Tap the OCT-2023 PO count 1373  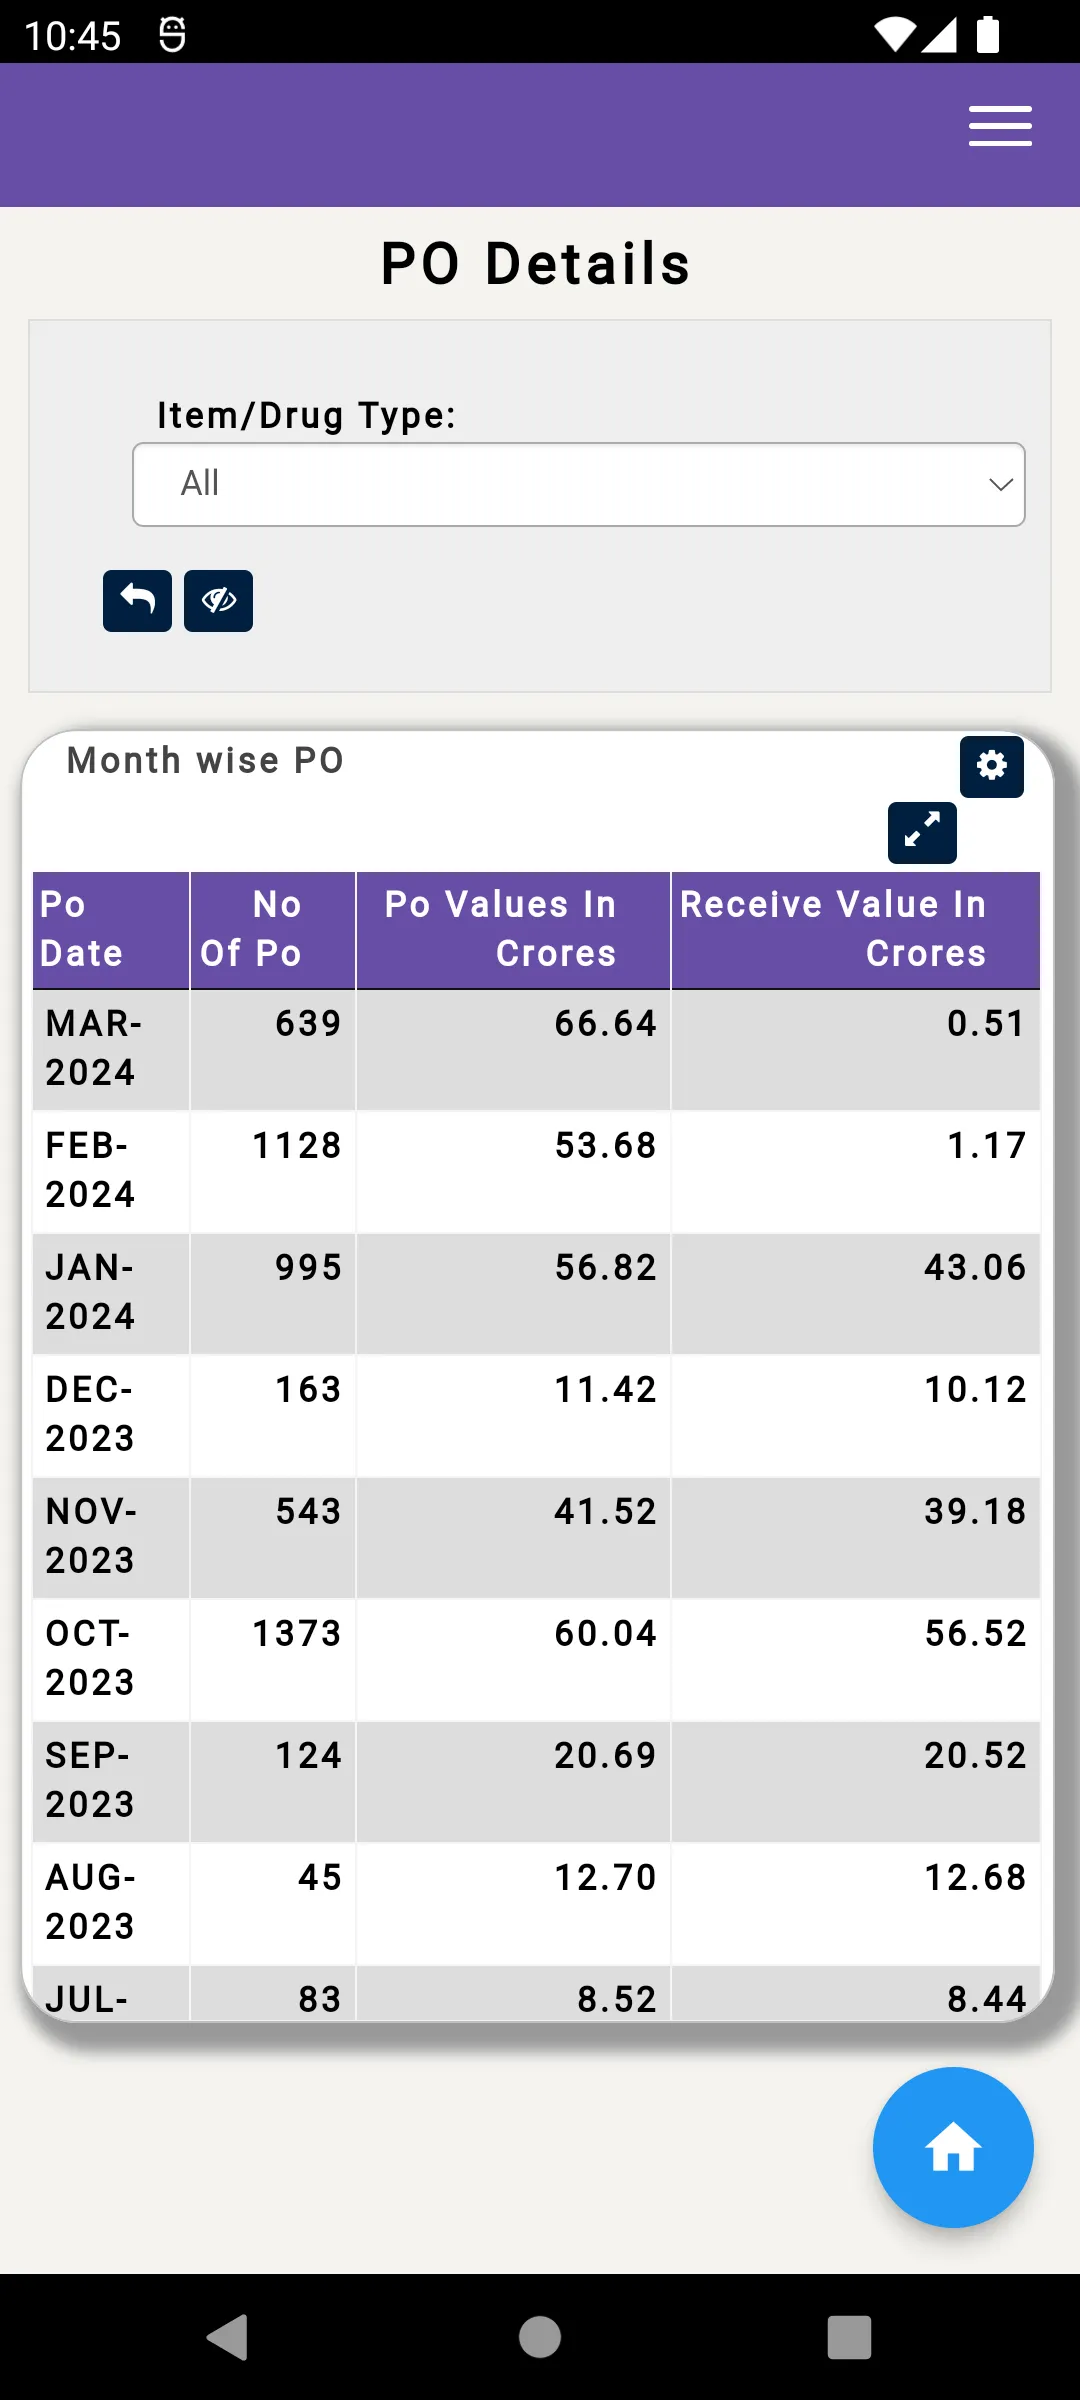[296, 1634]
